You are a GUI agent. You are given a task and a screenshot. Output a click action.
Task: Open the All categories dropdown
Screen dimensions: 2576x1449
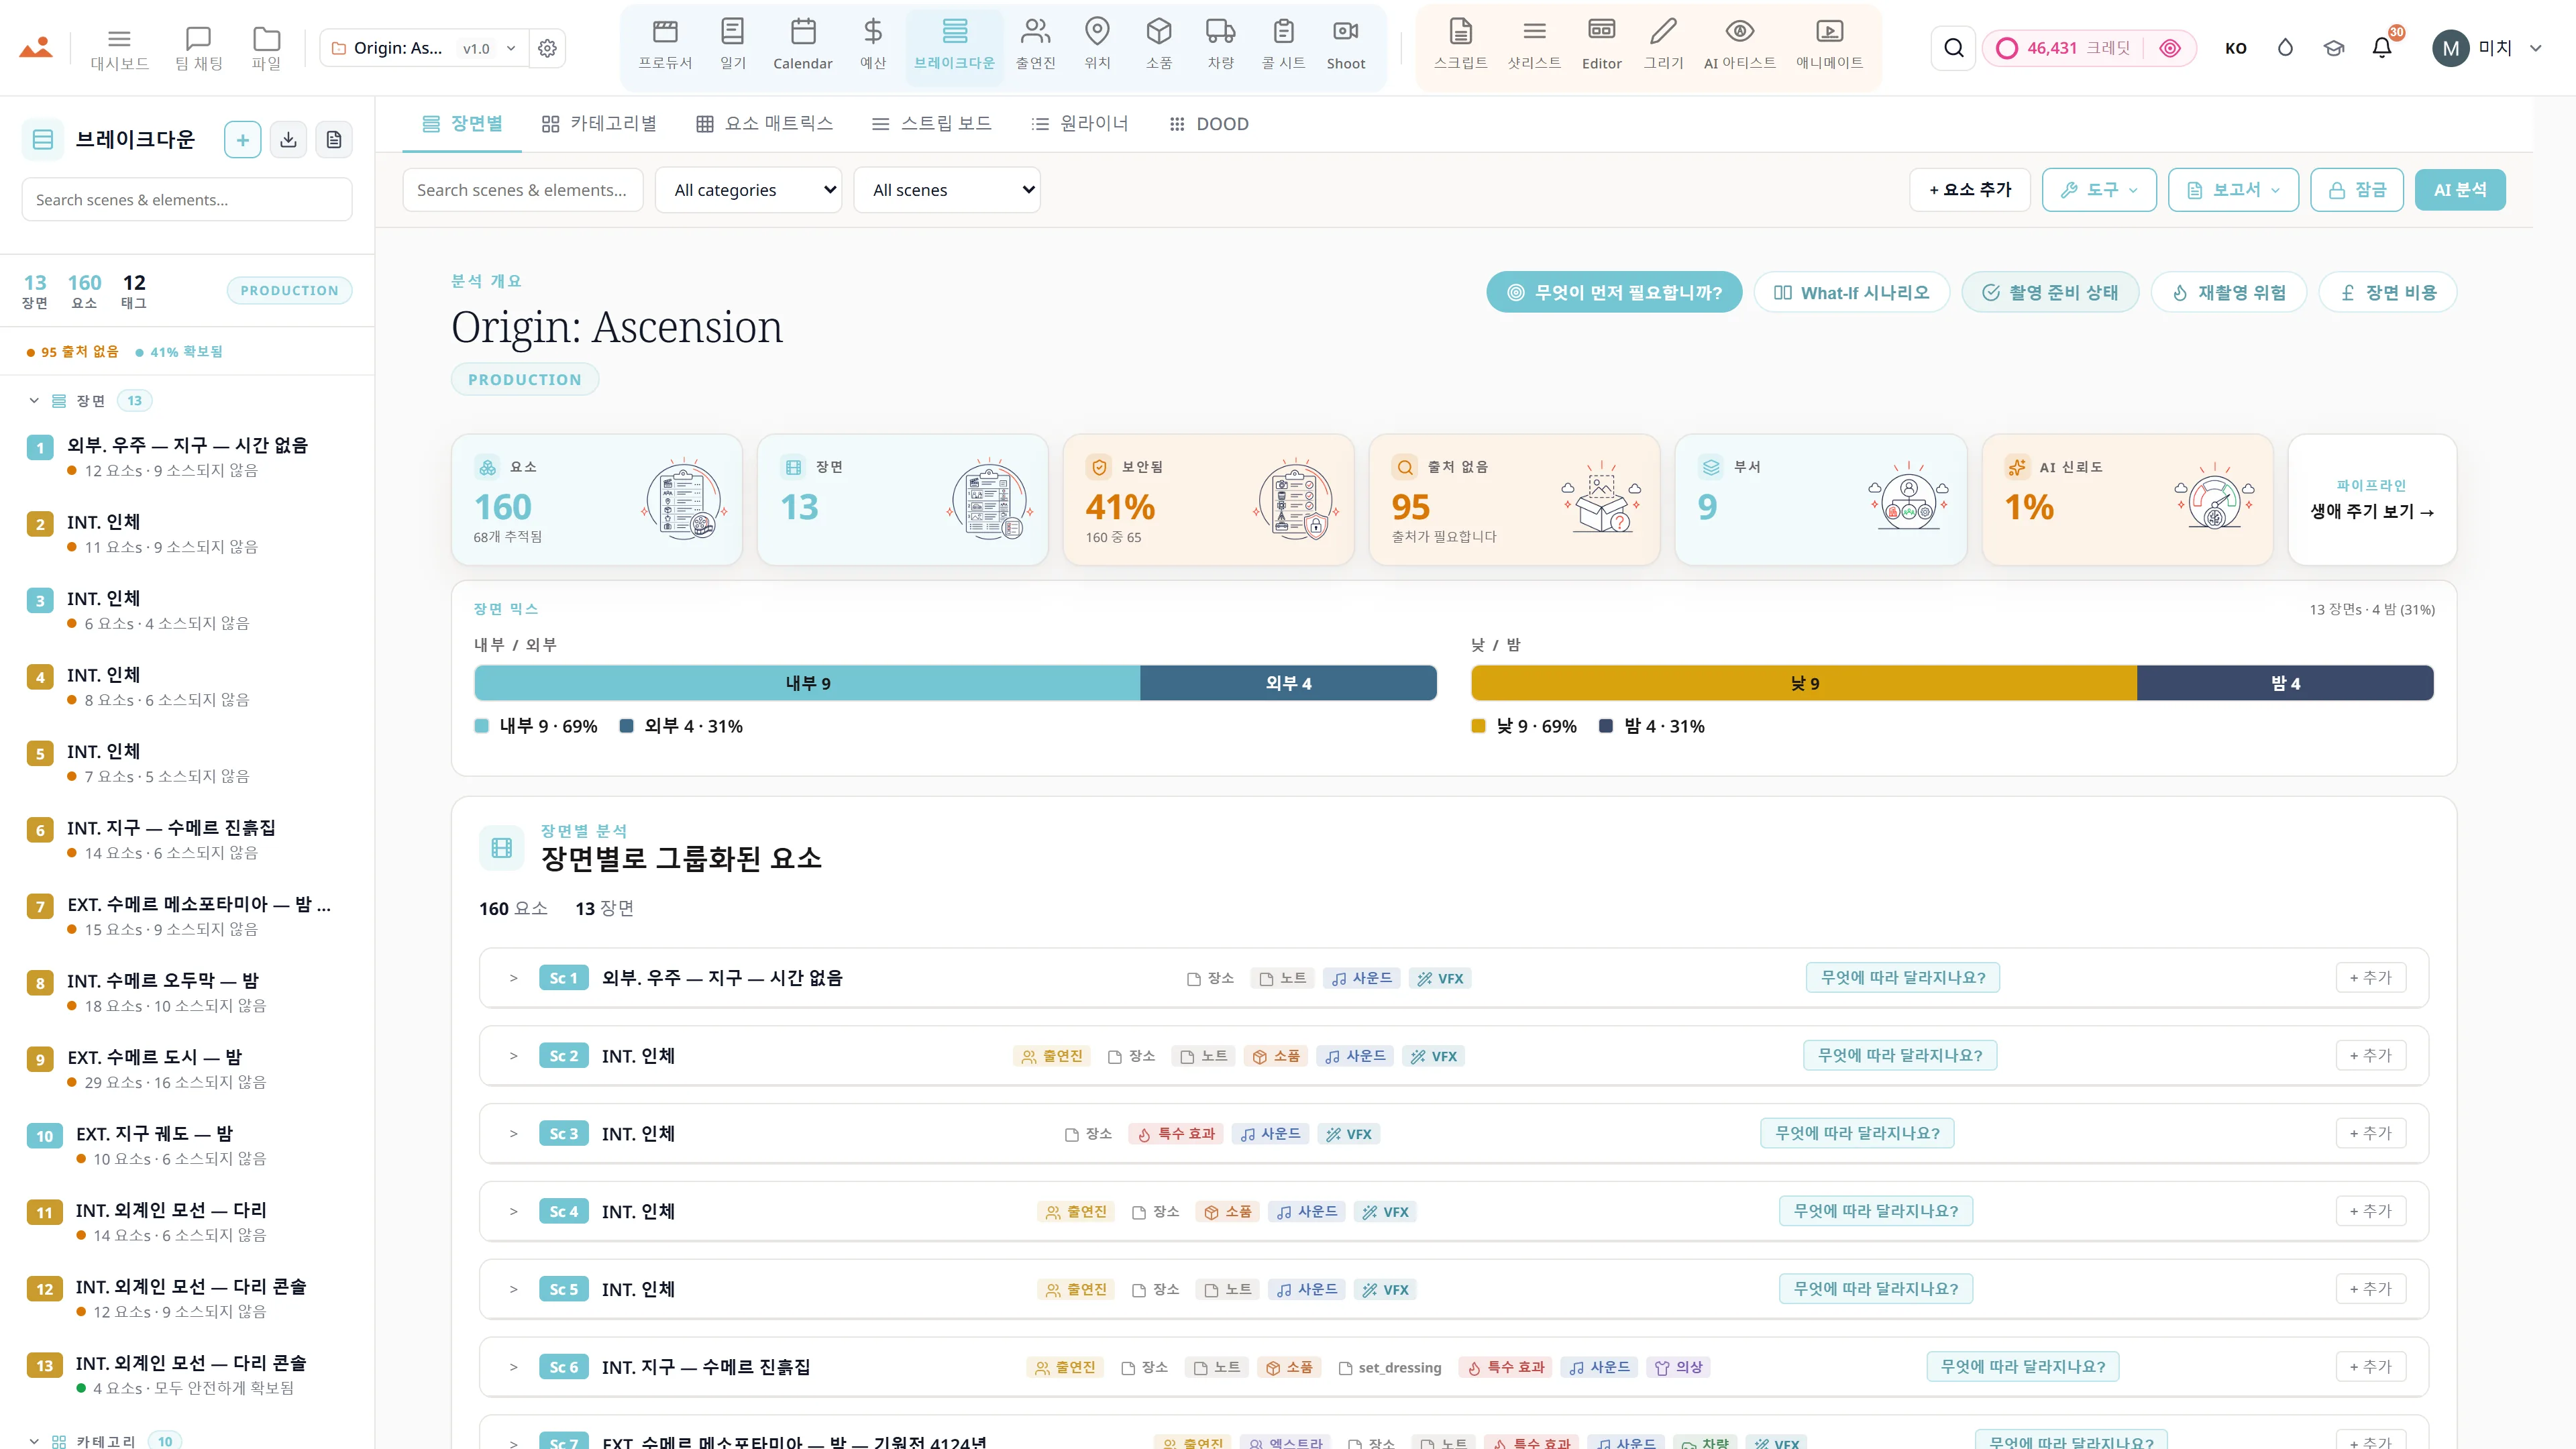pyautogui.click(x=748, y=190)
